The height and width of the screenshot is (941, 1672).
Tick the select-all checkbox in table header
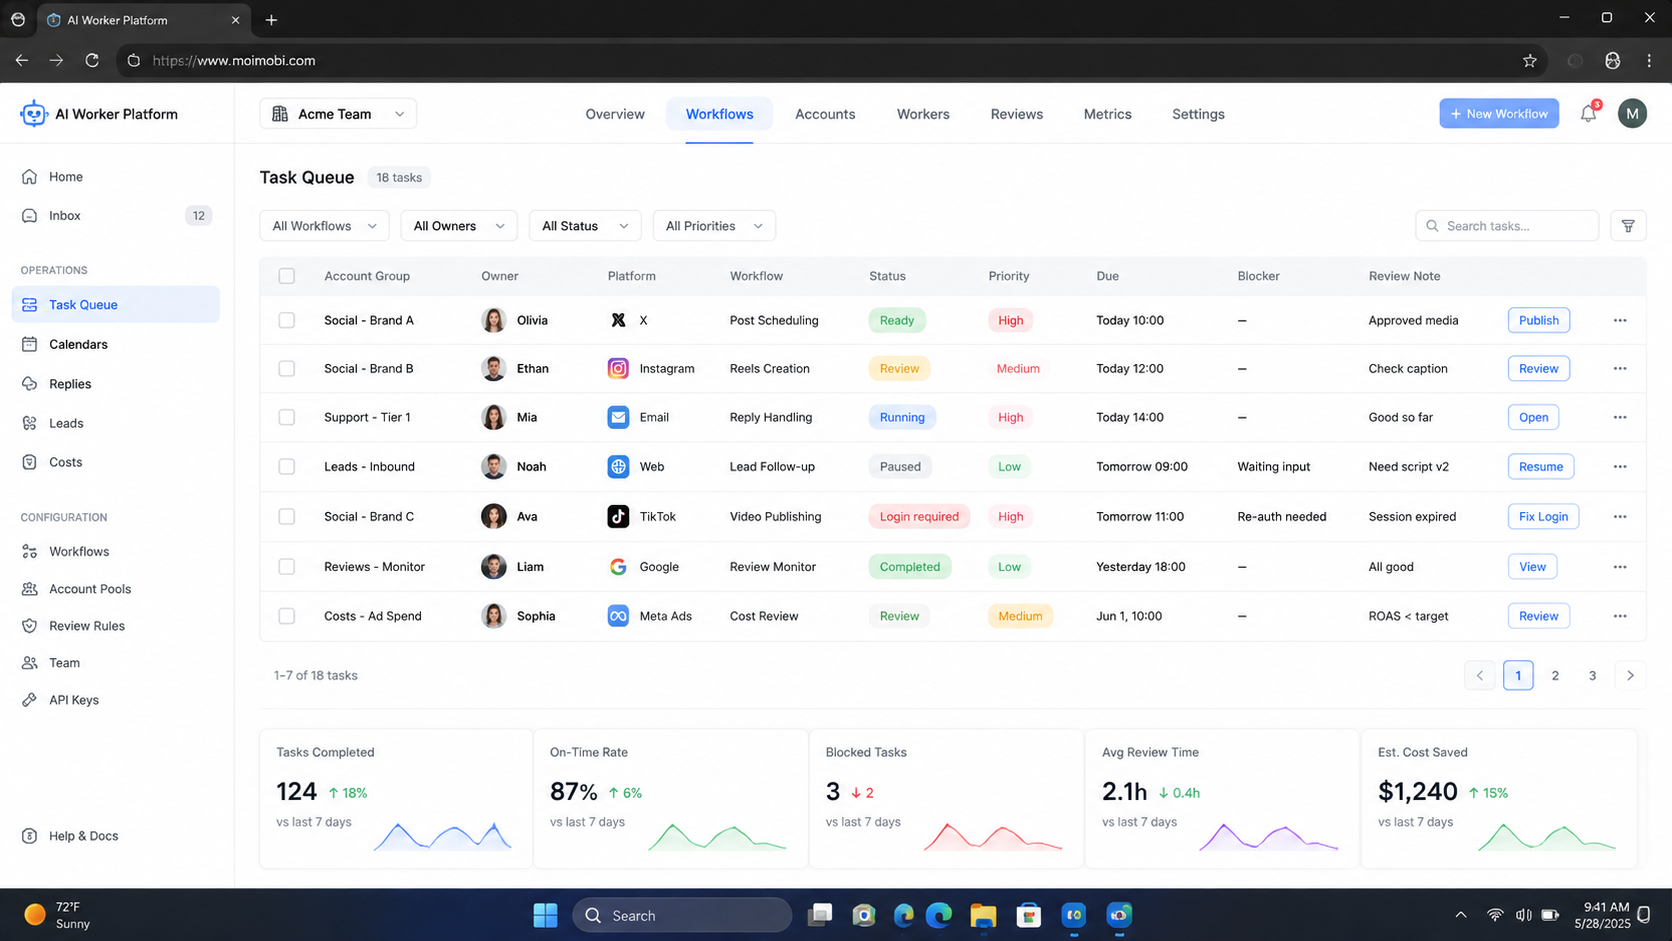tap(287, 276)
